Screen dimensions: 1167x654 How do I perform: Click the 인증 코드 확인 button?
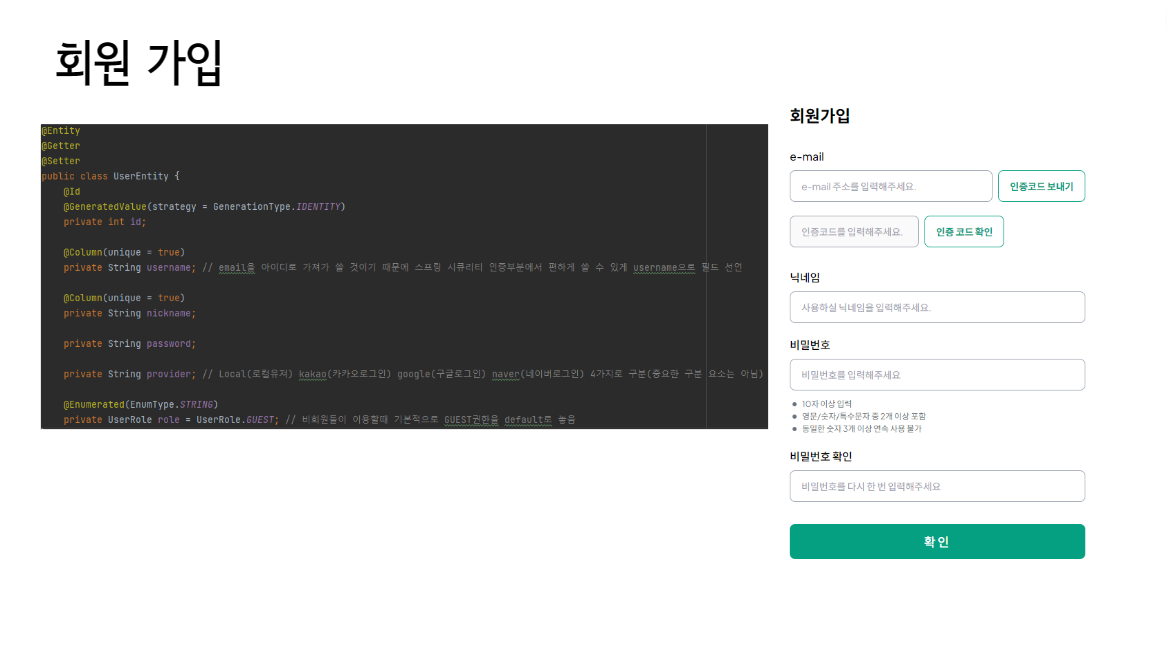[963, 231]
